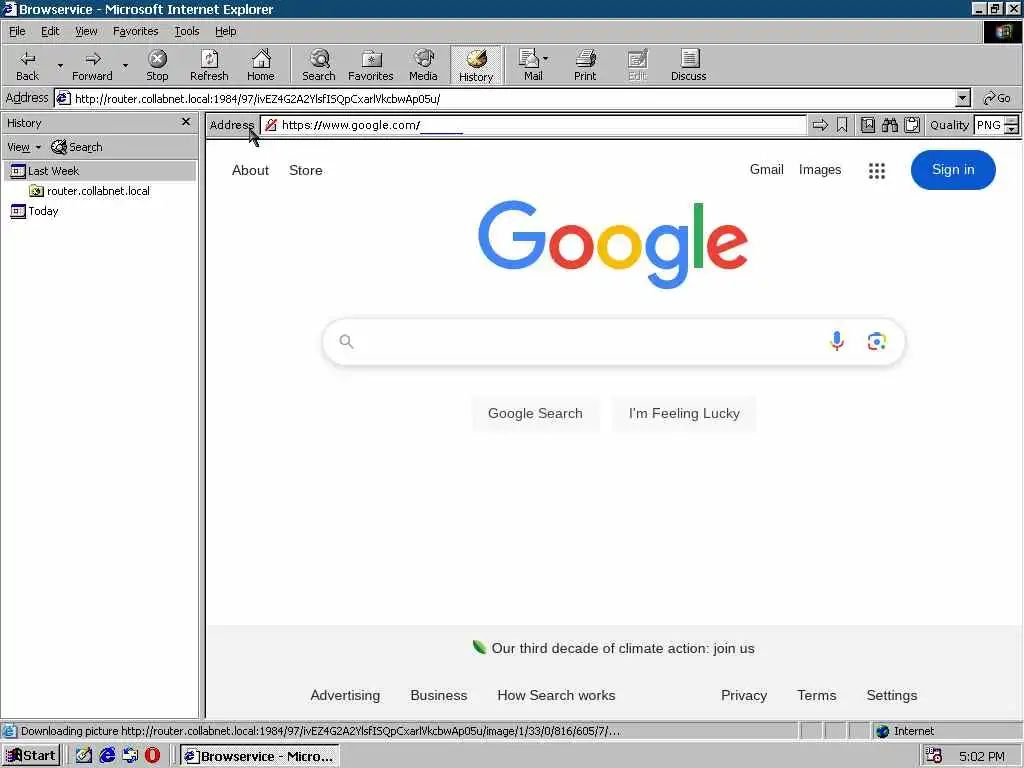Select router.collabnet.local history entry
Screen dimensions: 1024x768
pos(89,191)
